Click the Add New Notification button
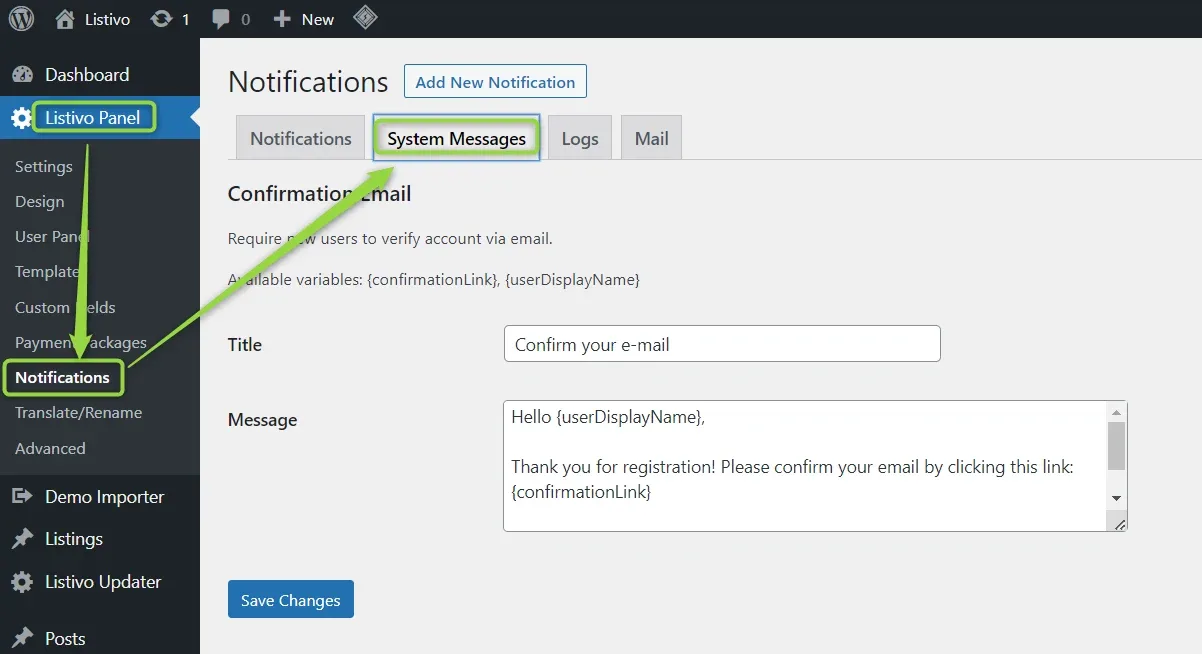This screenshot has width=1202, height=654. tap(495, 82)
